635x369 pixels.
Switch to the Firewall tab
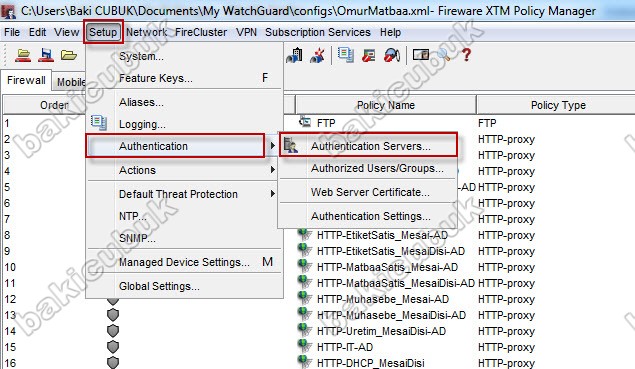(26, 80)
